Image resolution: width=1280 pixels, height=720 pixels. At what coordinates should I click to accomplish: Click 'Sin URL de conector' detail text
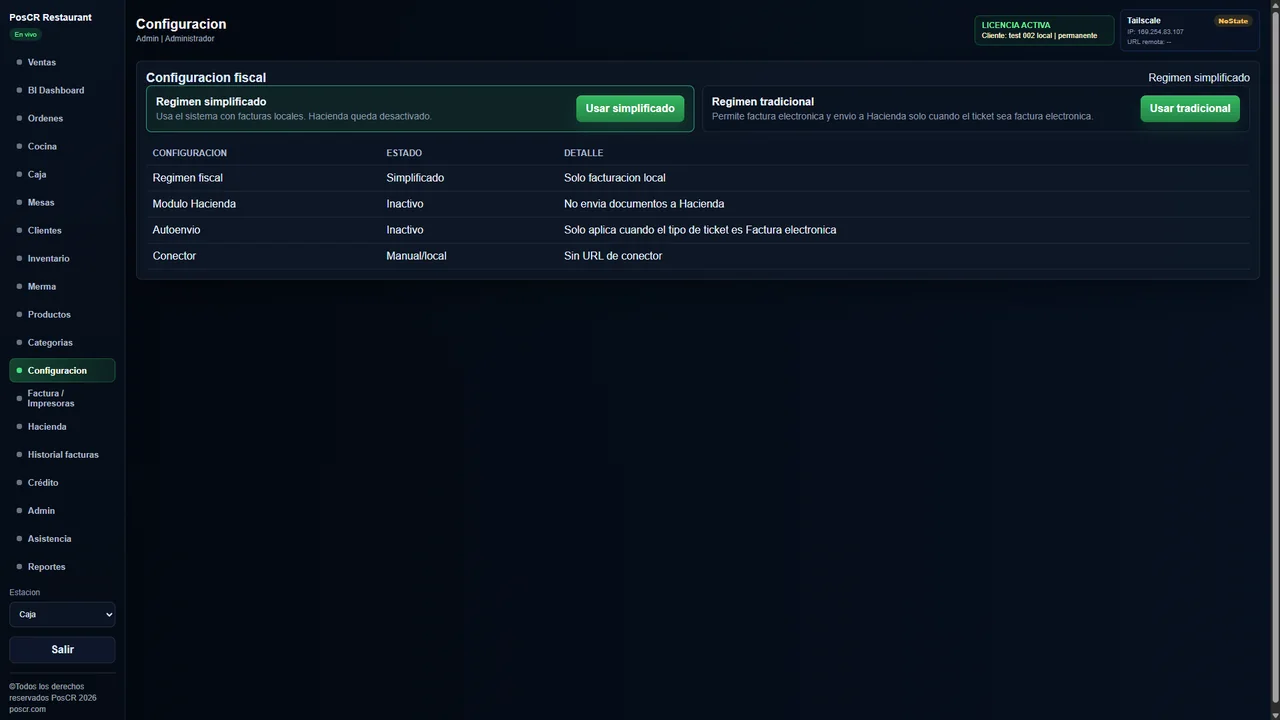coord(613,256)
